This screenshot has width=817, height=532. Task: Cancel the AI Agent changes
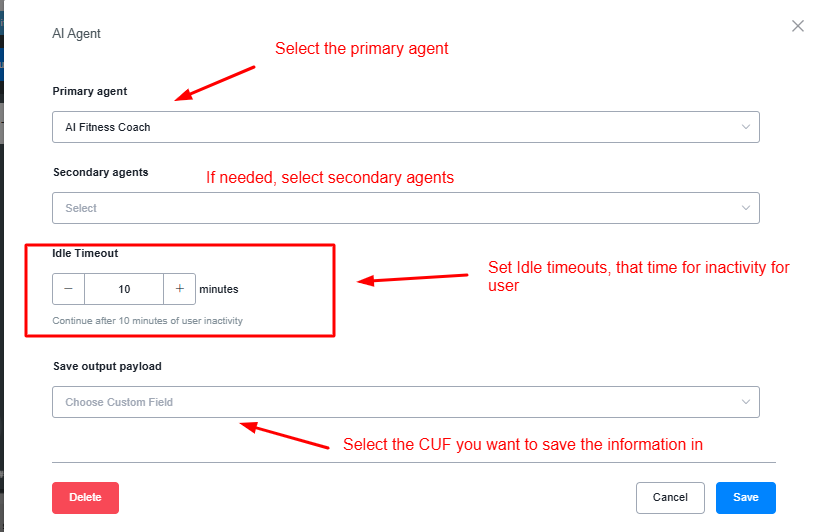(670, 497)
